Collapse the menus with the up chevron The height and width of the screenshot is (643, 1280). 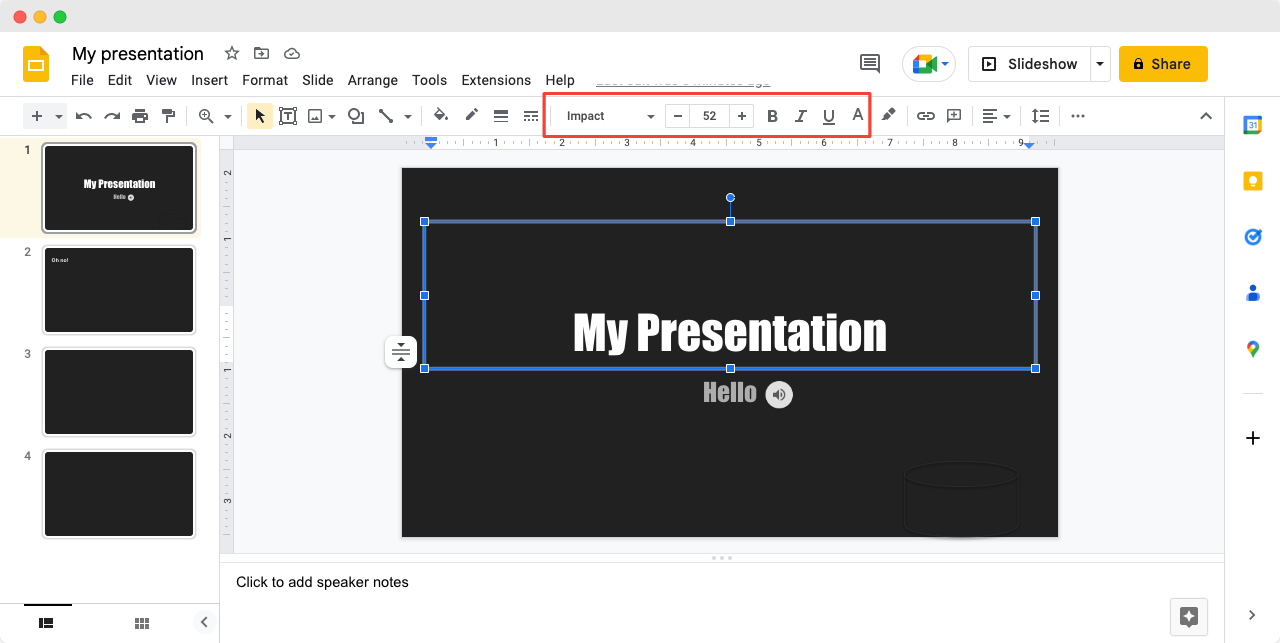[1205, 116]
